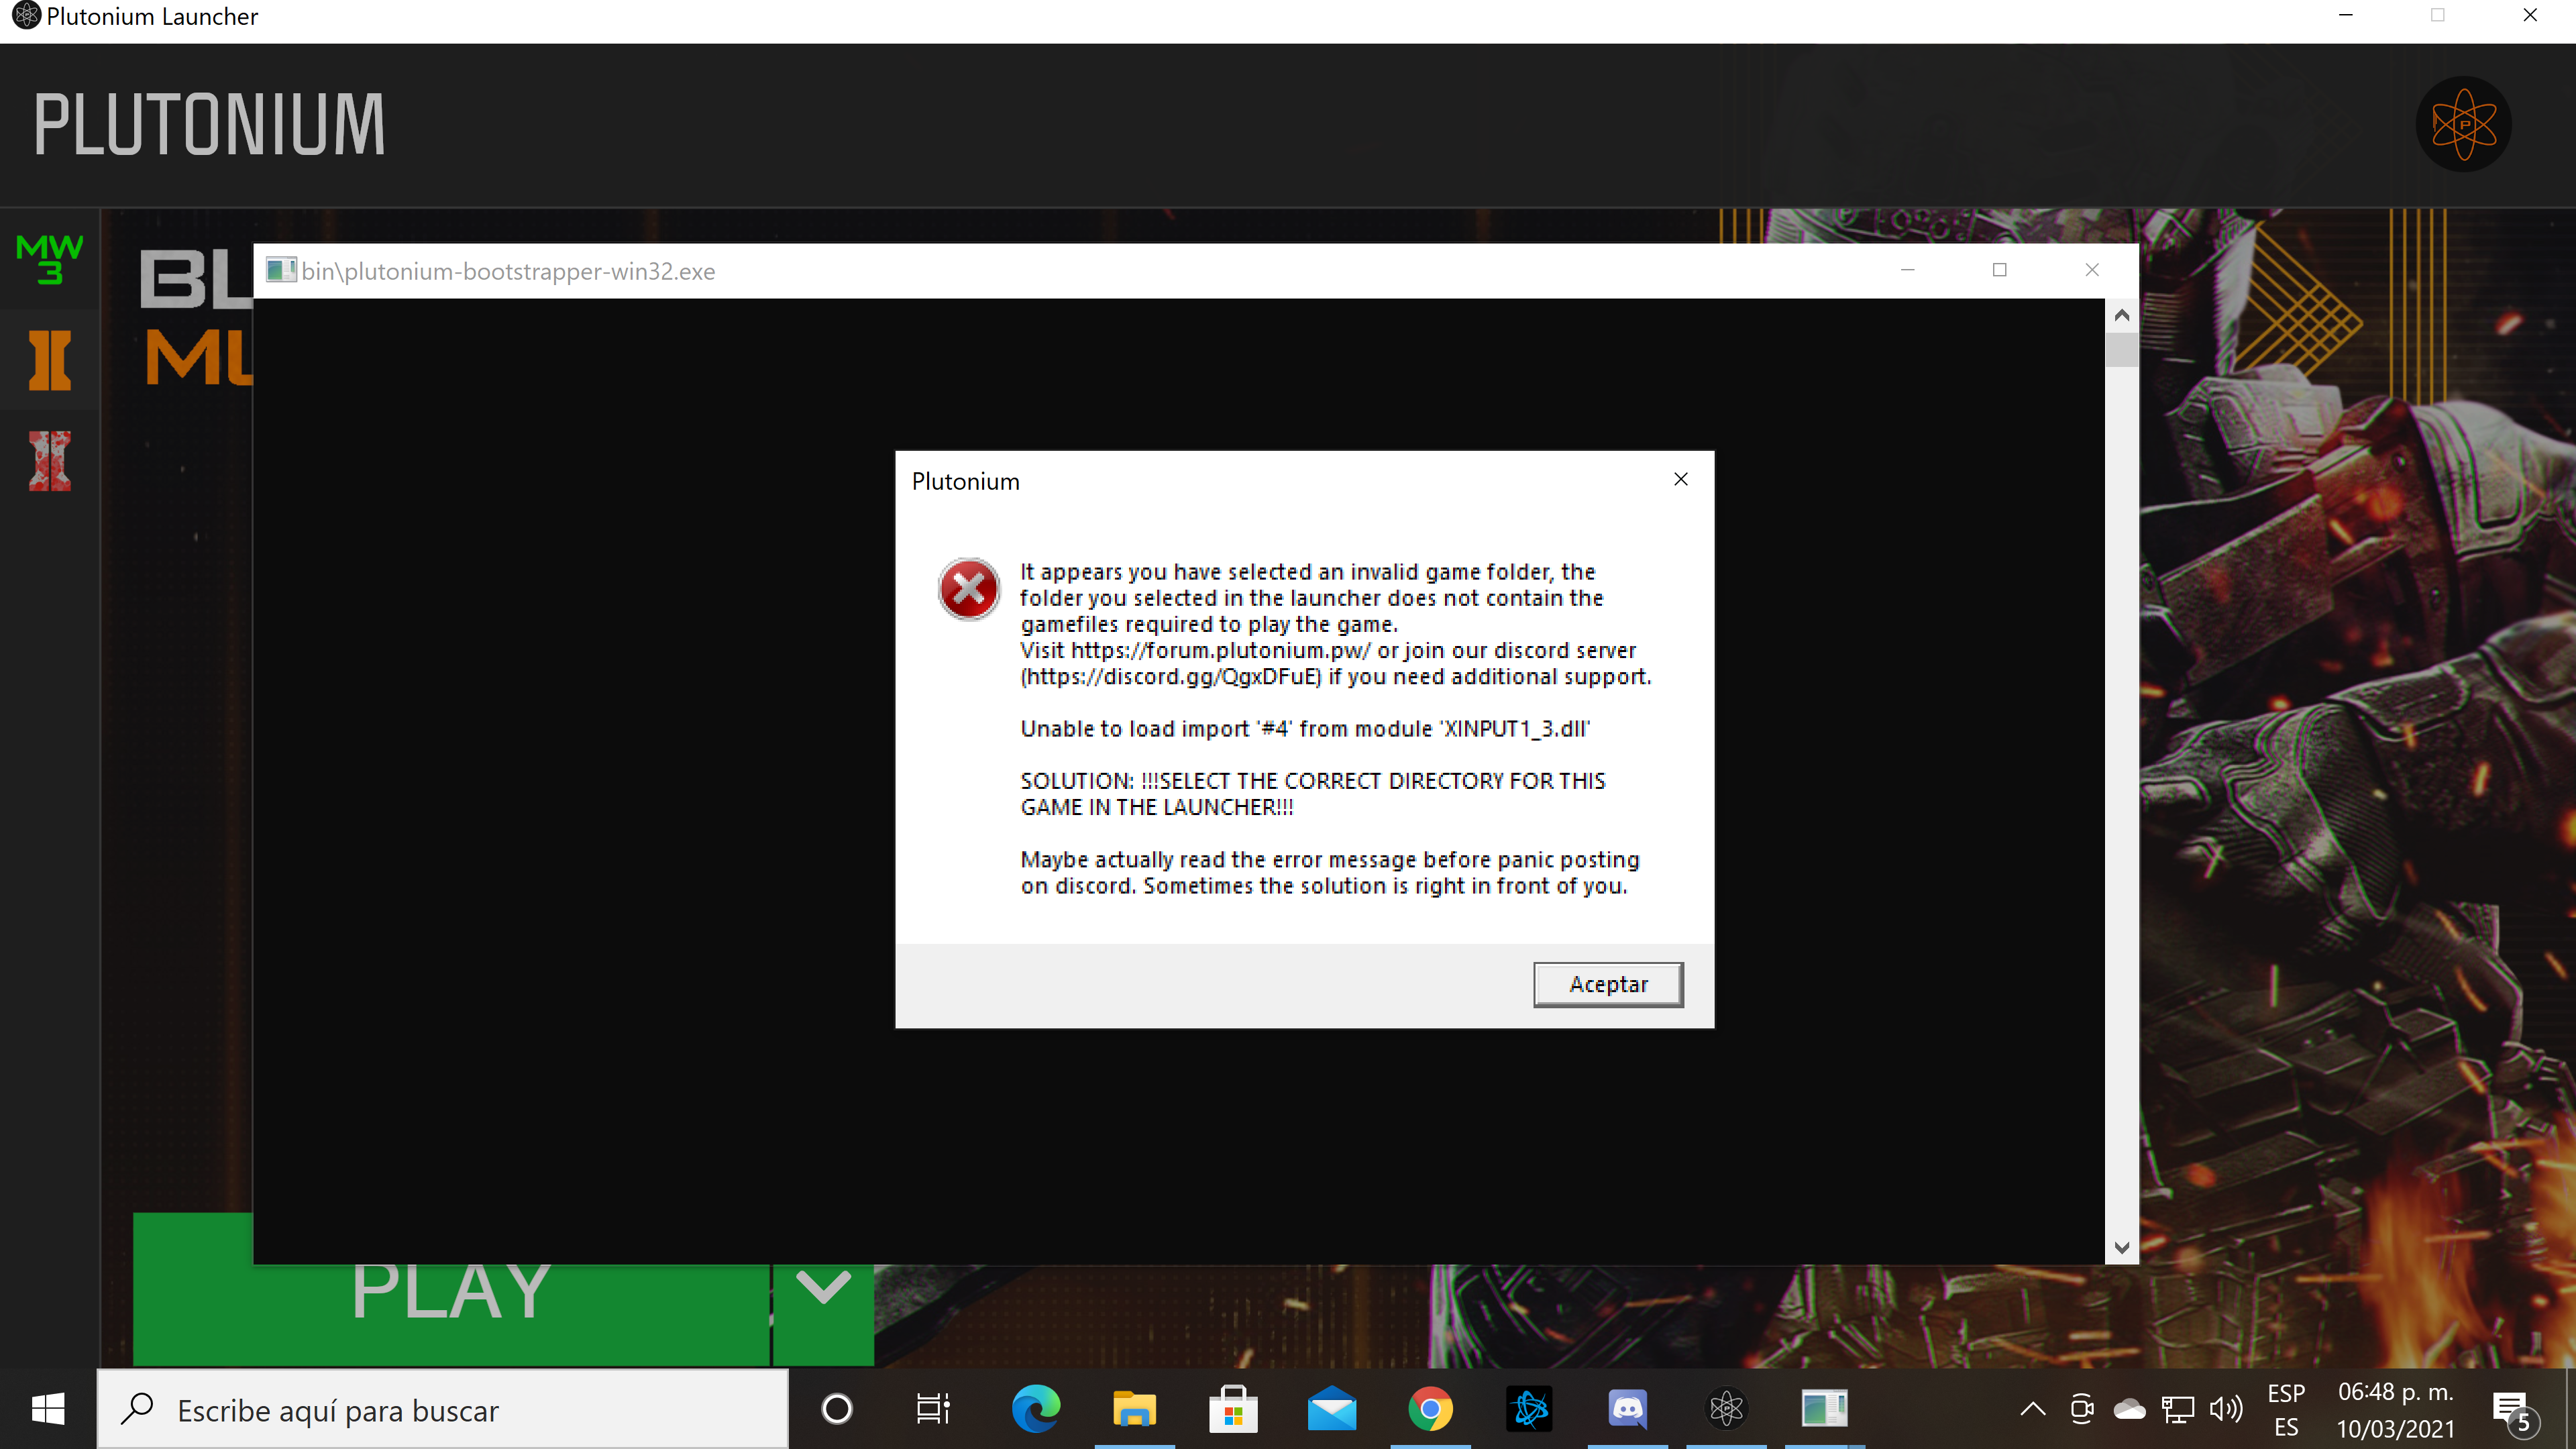Click the bootstrapper console scrollbar thumb
Viewport: 2576px width, 1449px height.
(2121, 350)
